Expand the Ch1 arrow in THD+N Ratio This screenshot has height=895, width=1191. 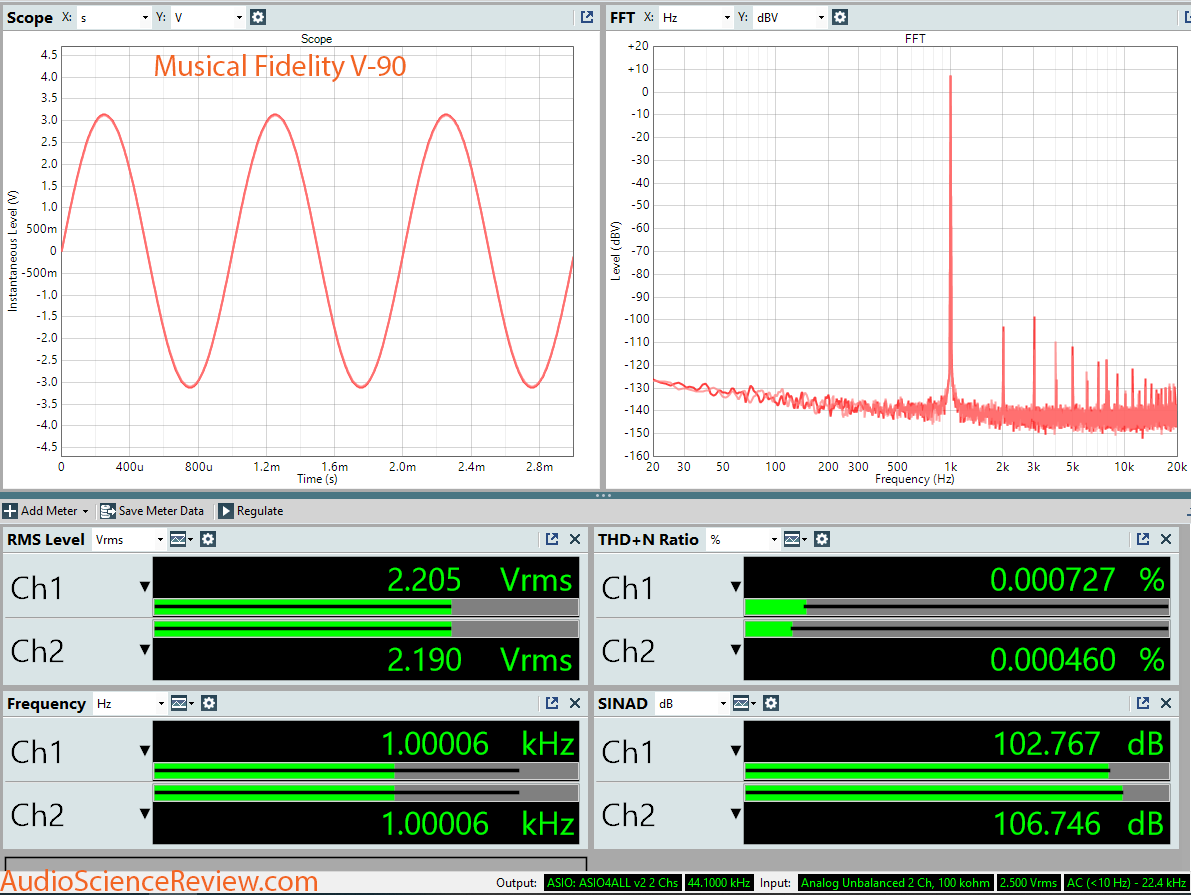735,587
